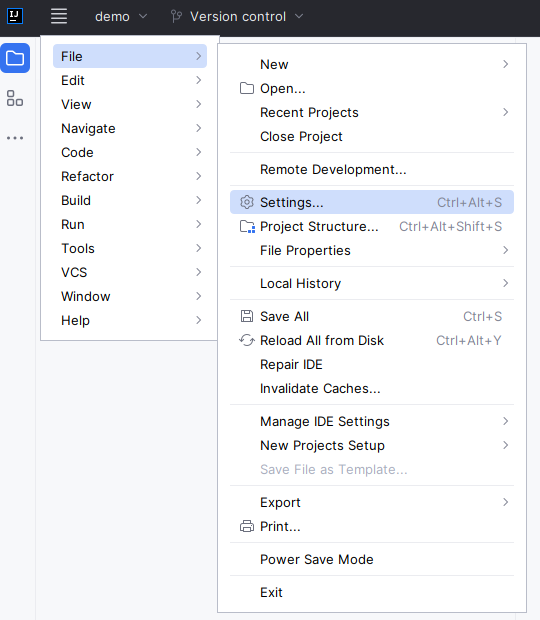The width and height of the screenshot is (540, 620).
Task: Toggle the hamburger main menu icon
Action: click(x=59, y=16)
